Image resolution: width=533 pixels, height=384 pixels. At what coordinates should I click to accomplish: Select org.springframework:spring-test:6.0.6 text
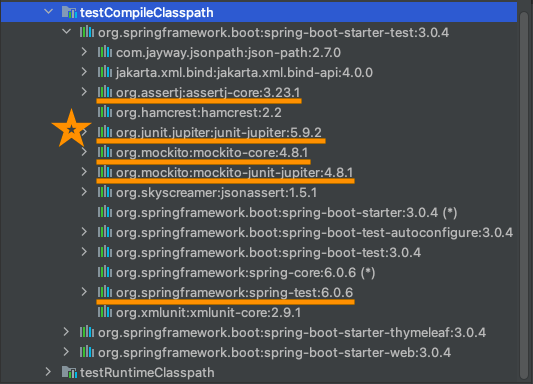[235, 293]
